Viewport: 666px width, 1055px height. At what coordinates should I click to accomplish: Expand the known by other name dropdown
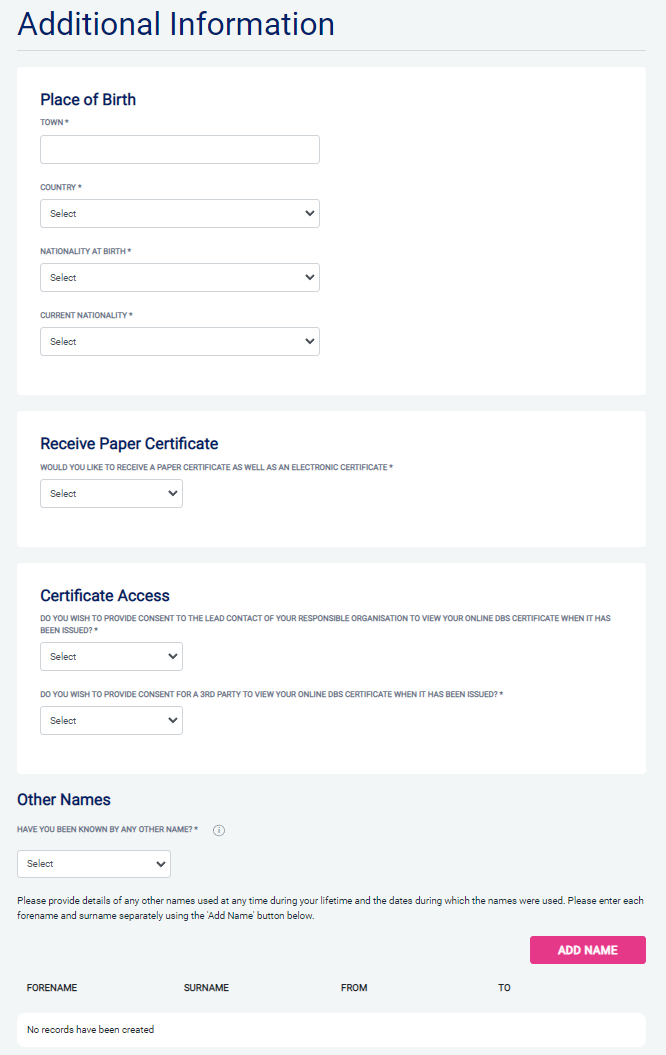click(94, 864)
